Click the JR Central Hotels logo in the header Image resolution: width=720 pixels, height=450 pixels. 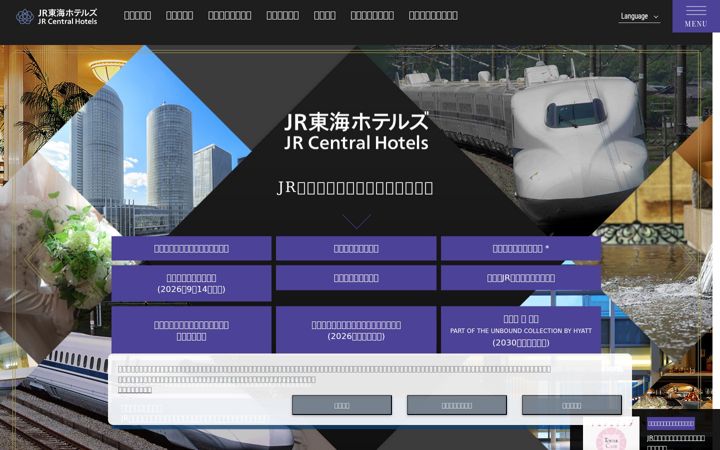(56, 17)
